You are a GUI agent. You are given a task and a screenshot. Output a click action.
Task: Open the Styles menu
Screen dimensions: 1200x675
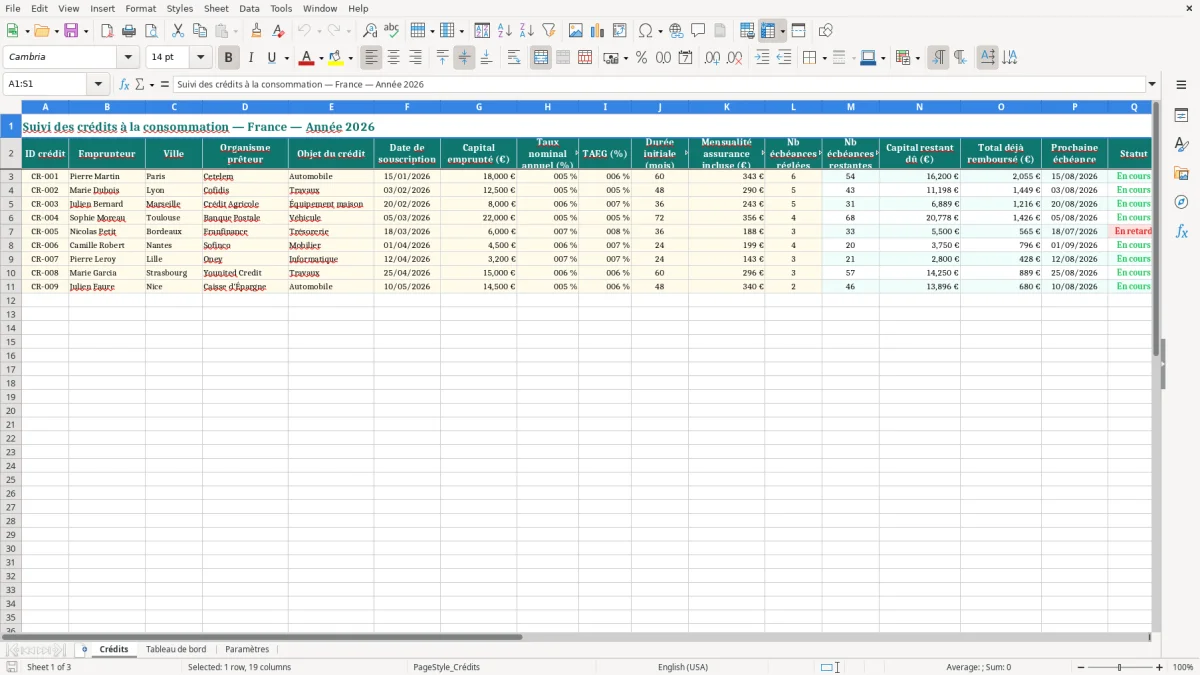pos(180,8)
